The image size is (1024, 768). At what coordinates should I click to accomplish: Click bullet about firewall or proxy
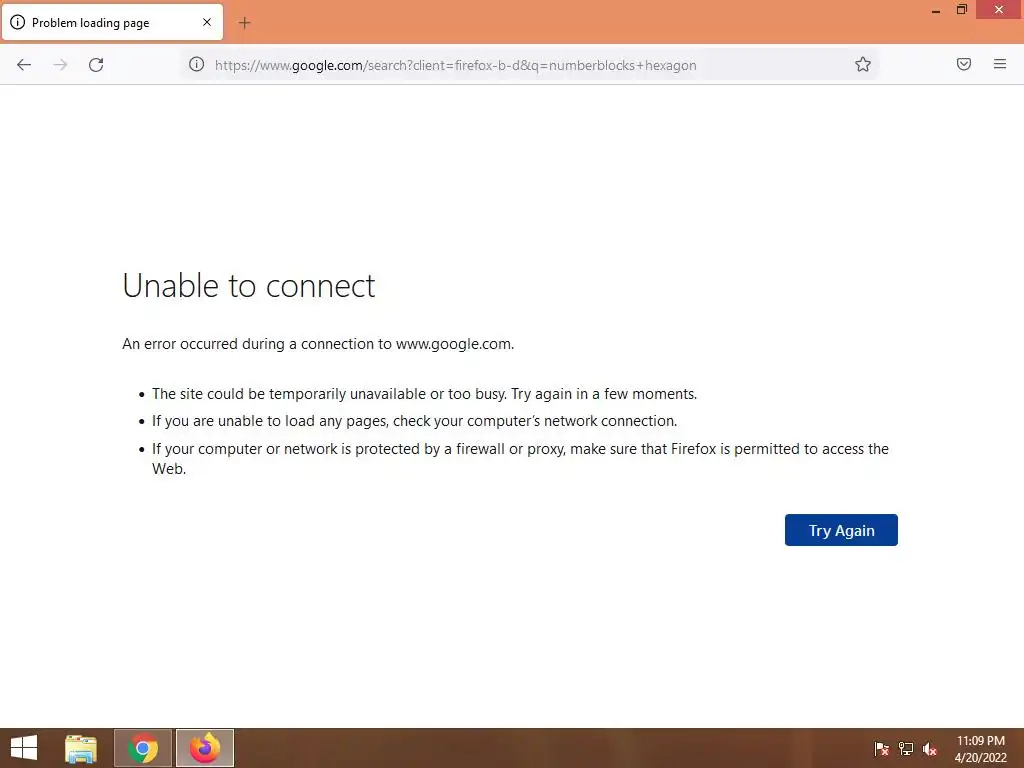click(x=520, y=458)
